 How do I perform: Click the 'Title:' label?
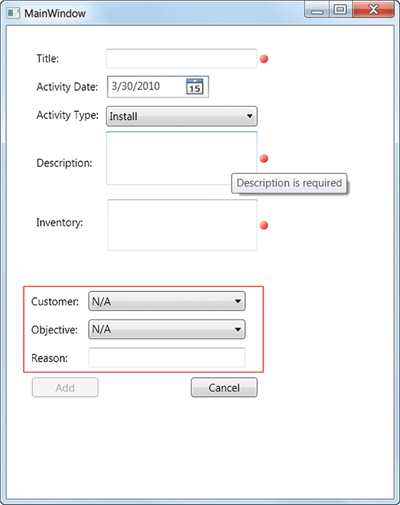(48, 59)
